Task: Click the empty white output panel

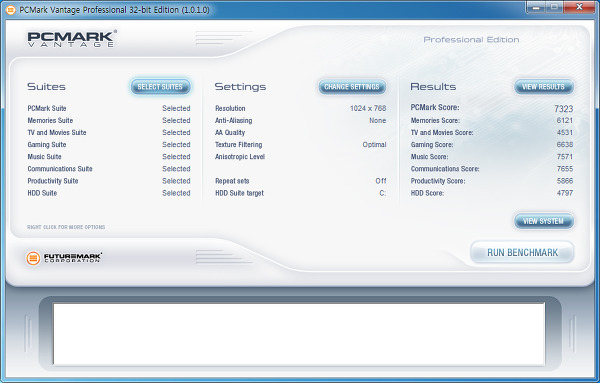Action: pos(299,334)
